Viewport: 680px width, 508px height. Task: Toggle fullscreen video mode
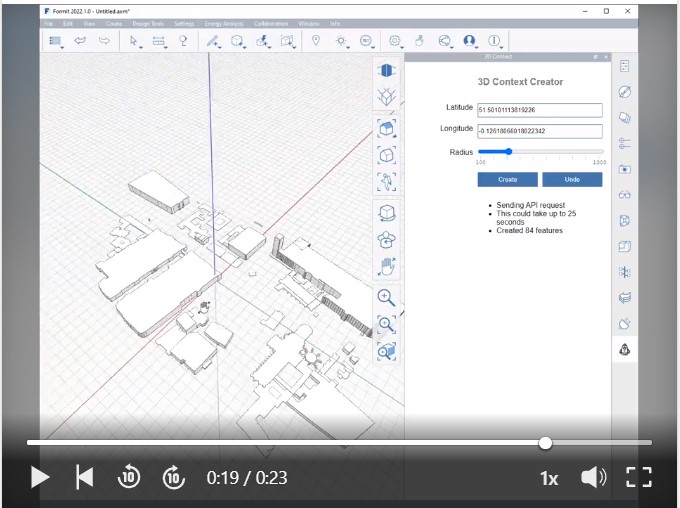point(639,477)
